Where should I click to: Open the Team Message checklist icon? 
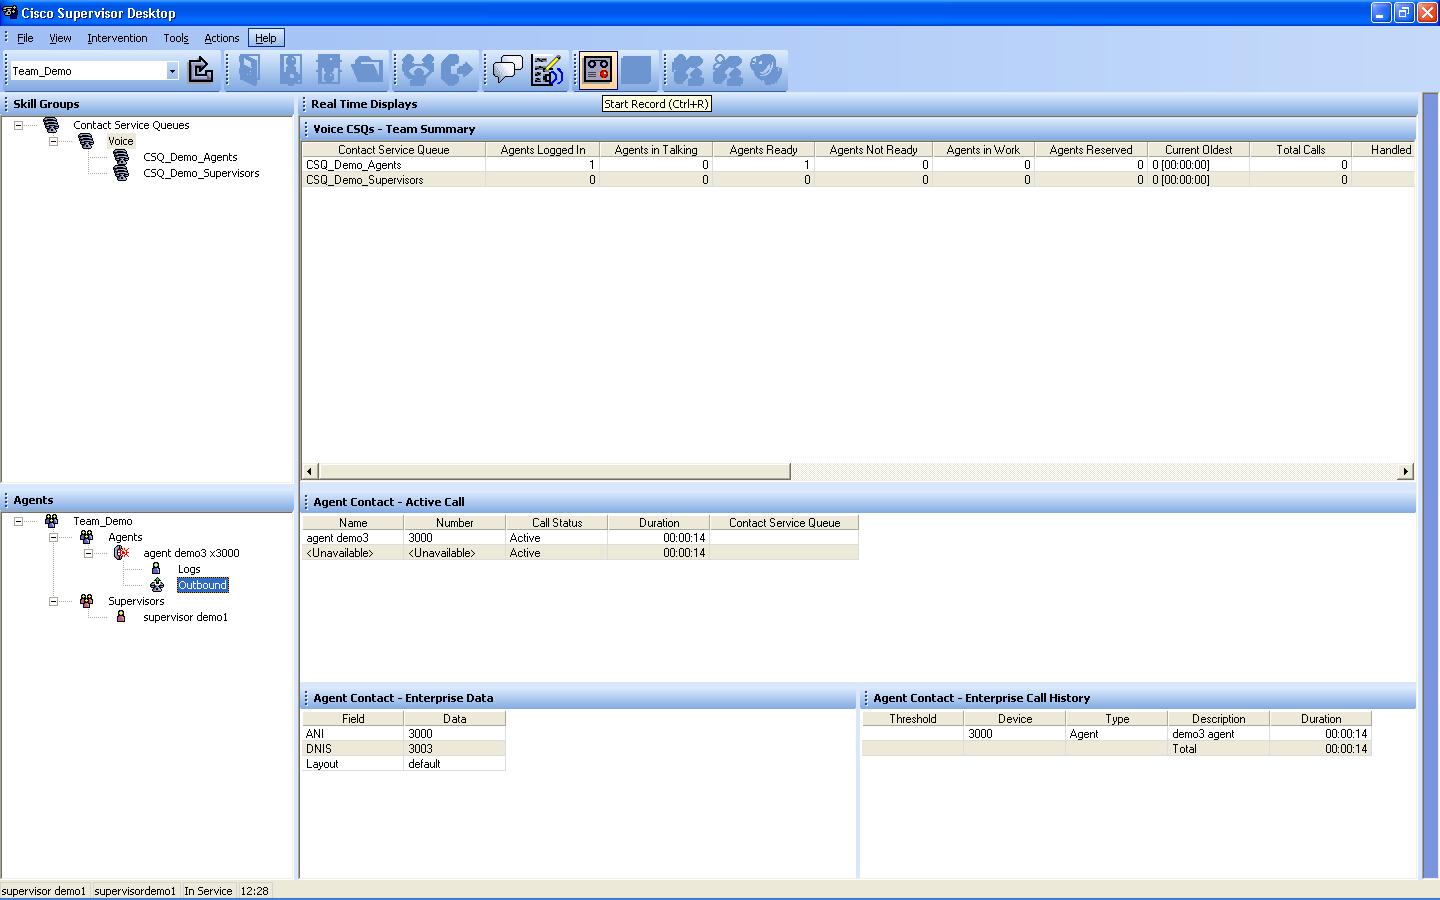click(x=547, y=70)
